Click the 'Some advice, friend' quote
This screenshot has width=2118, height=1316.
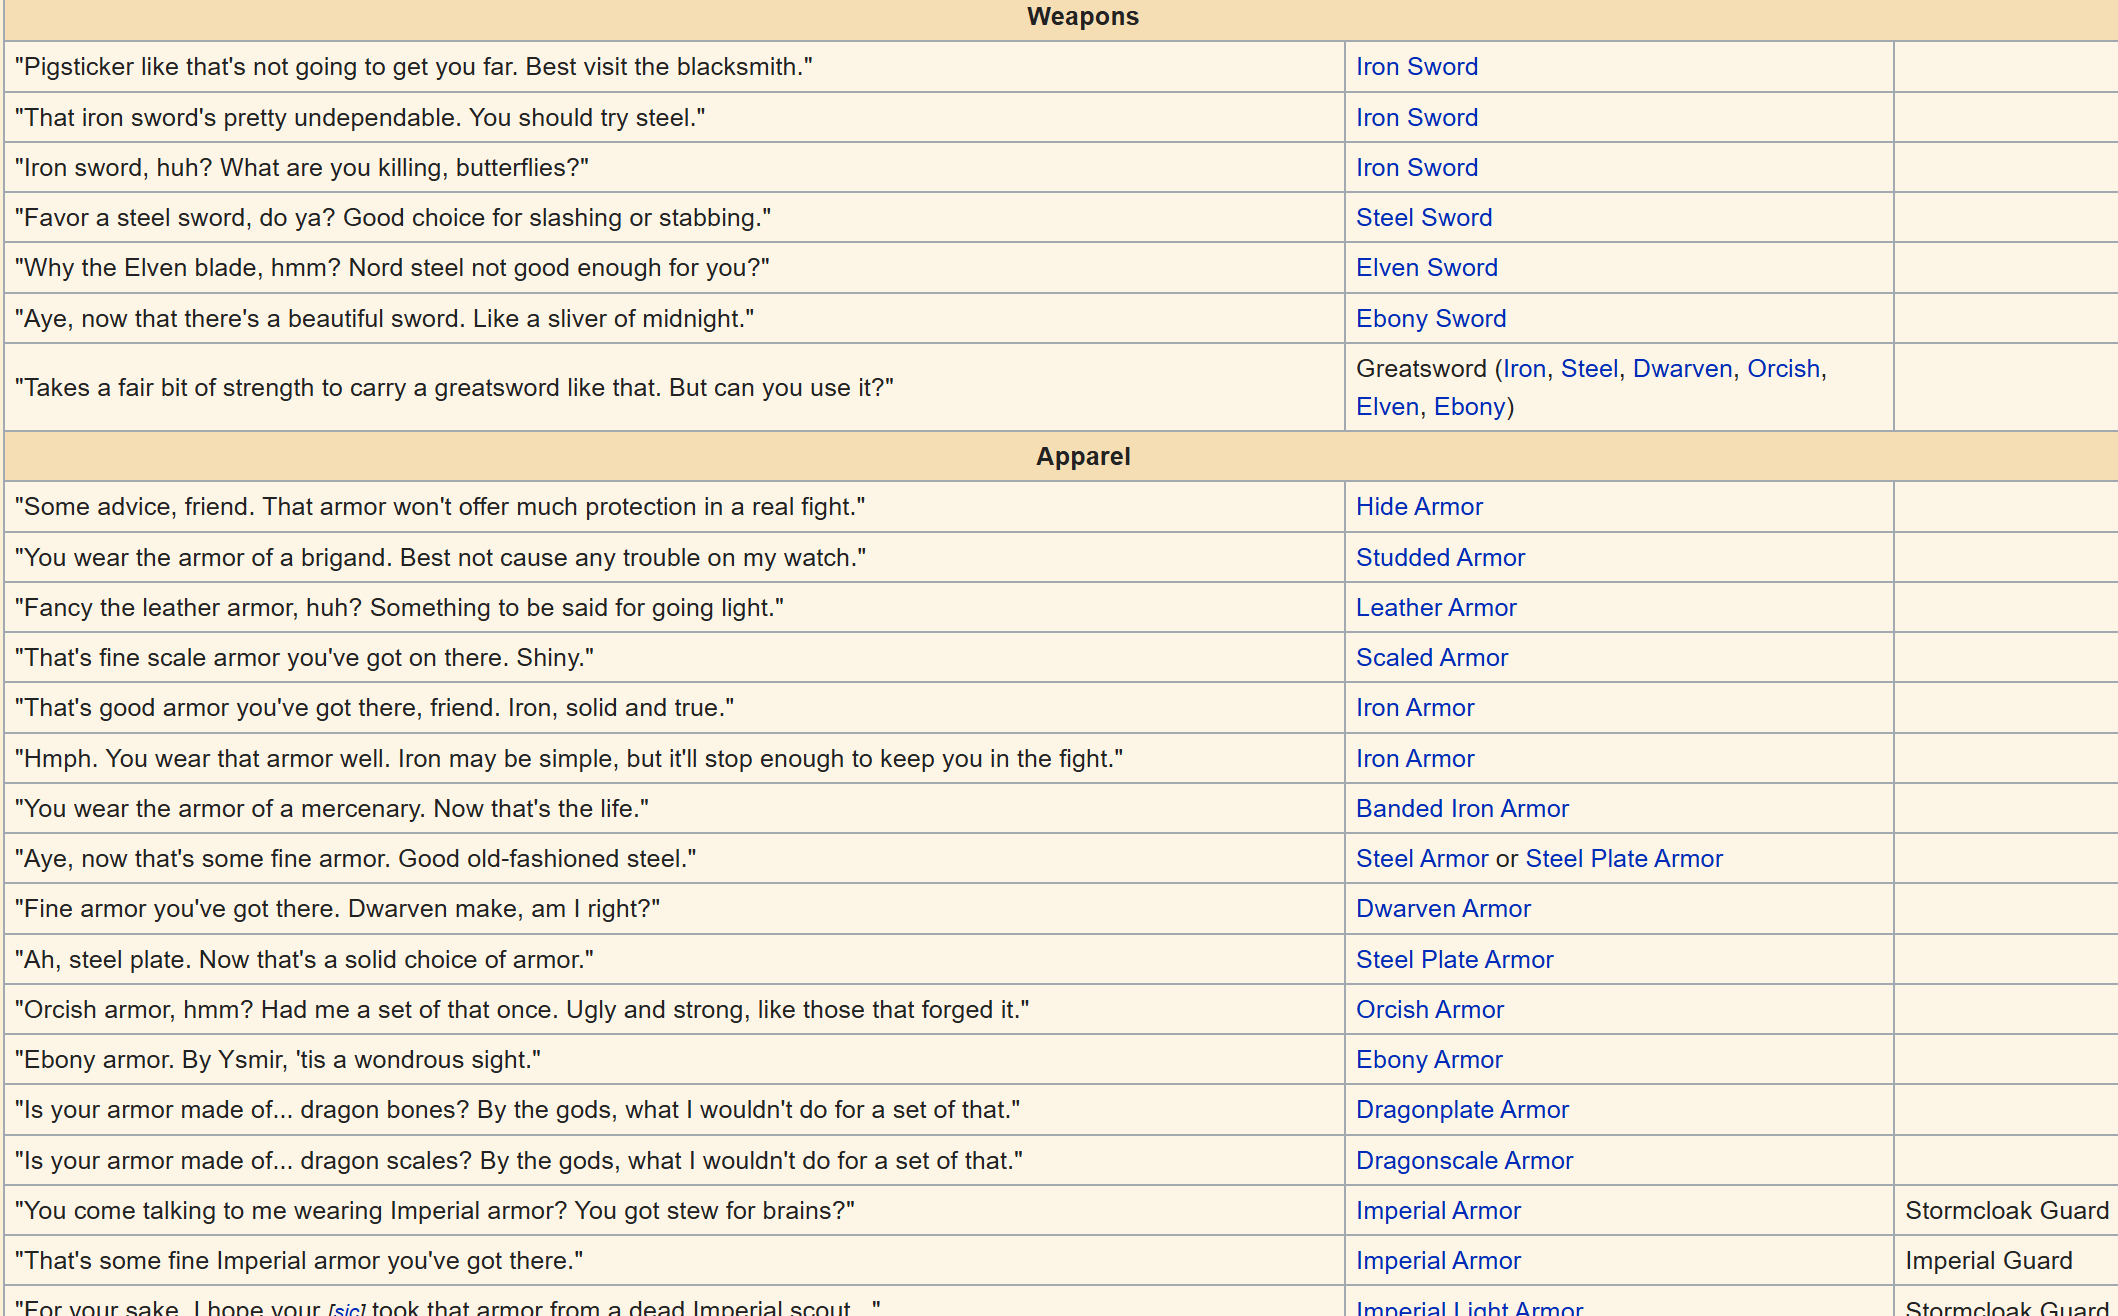tap(440, 507)
